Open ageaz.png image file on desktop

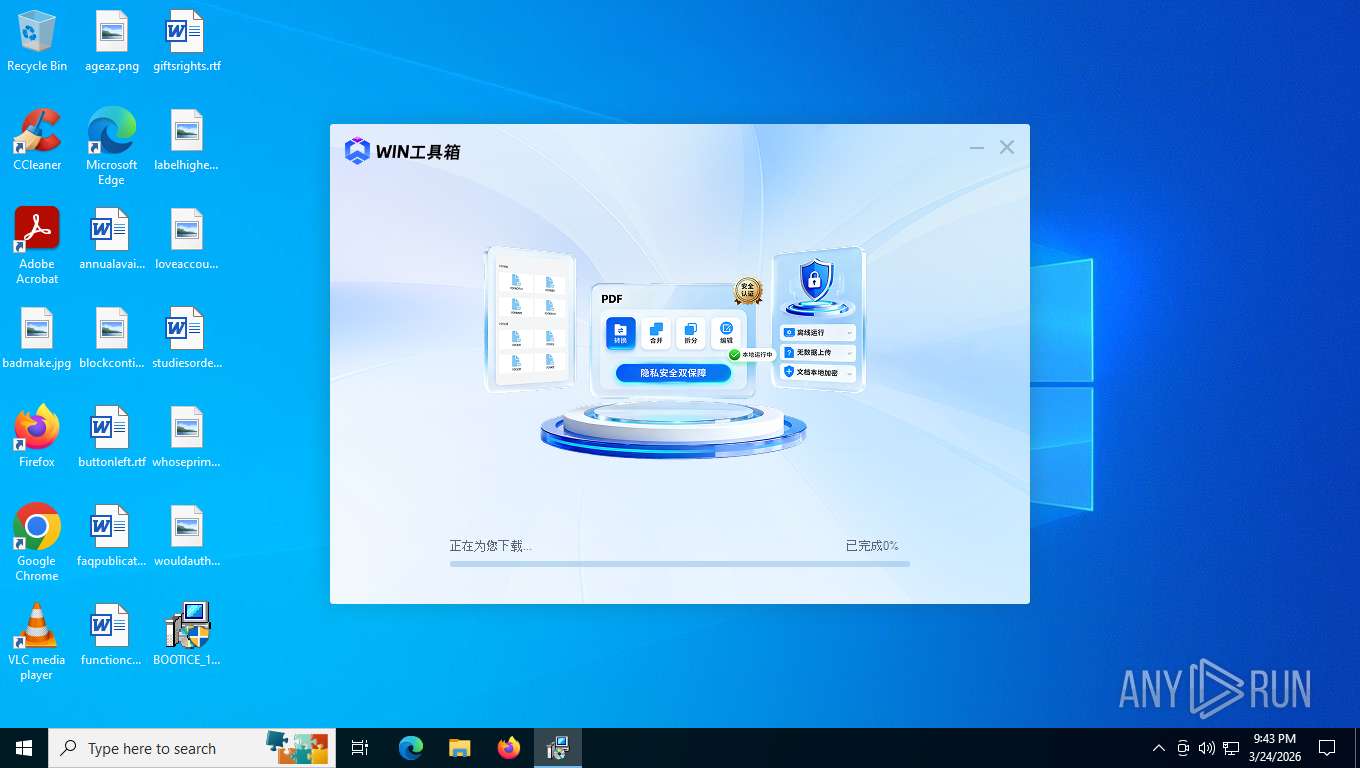click(112, 41)
